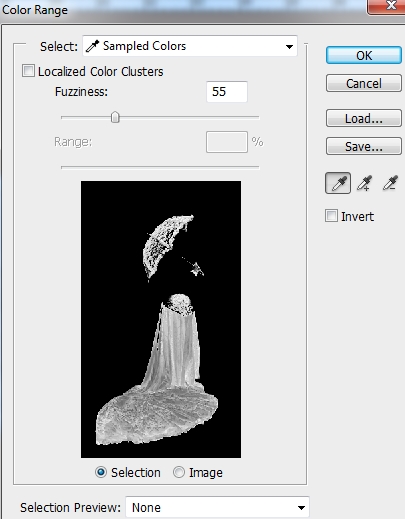Viewport: 405px width, 519px height.
Task: Check the Invert option
Action: pos(331,216)
